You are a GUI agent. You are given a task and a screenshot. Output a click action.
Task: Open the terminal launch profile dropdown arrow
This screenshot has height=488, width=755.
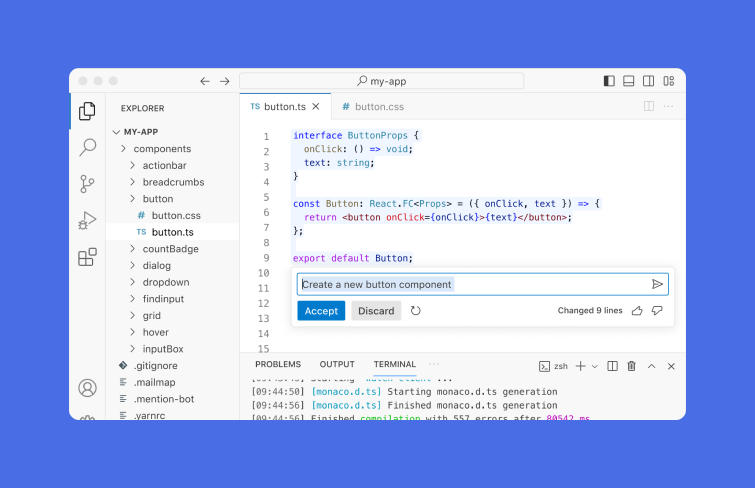click(595, 367)
